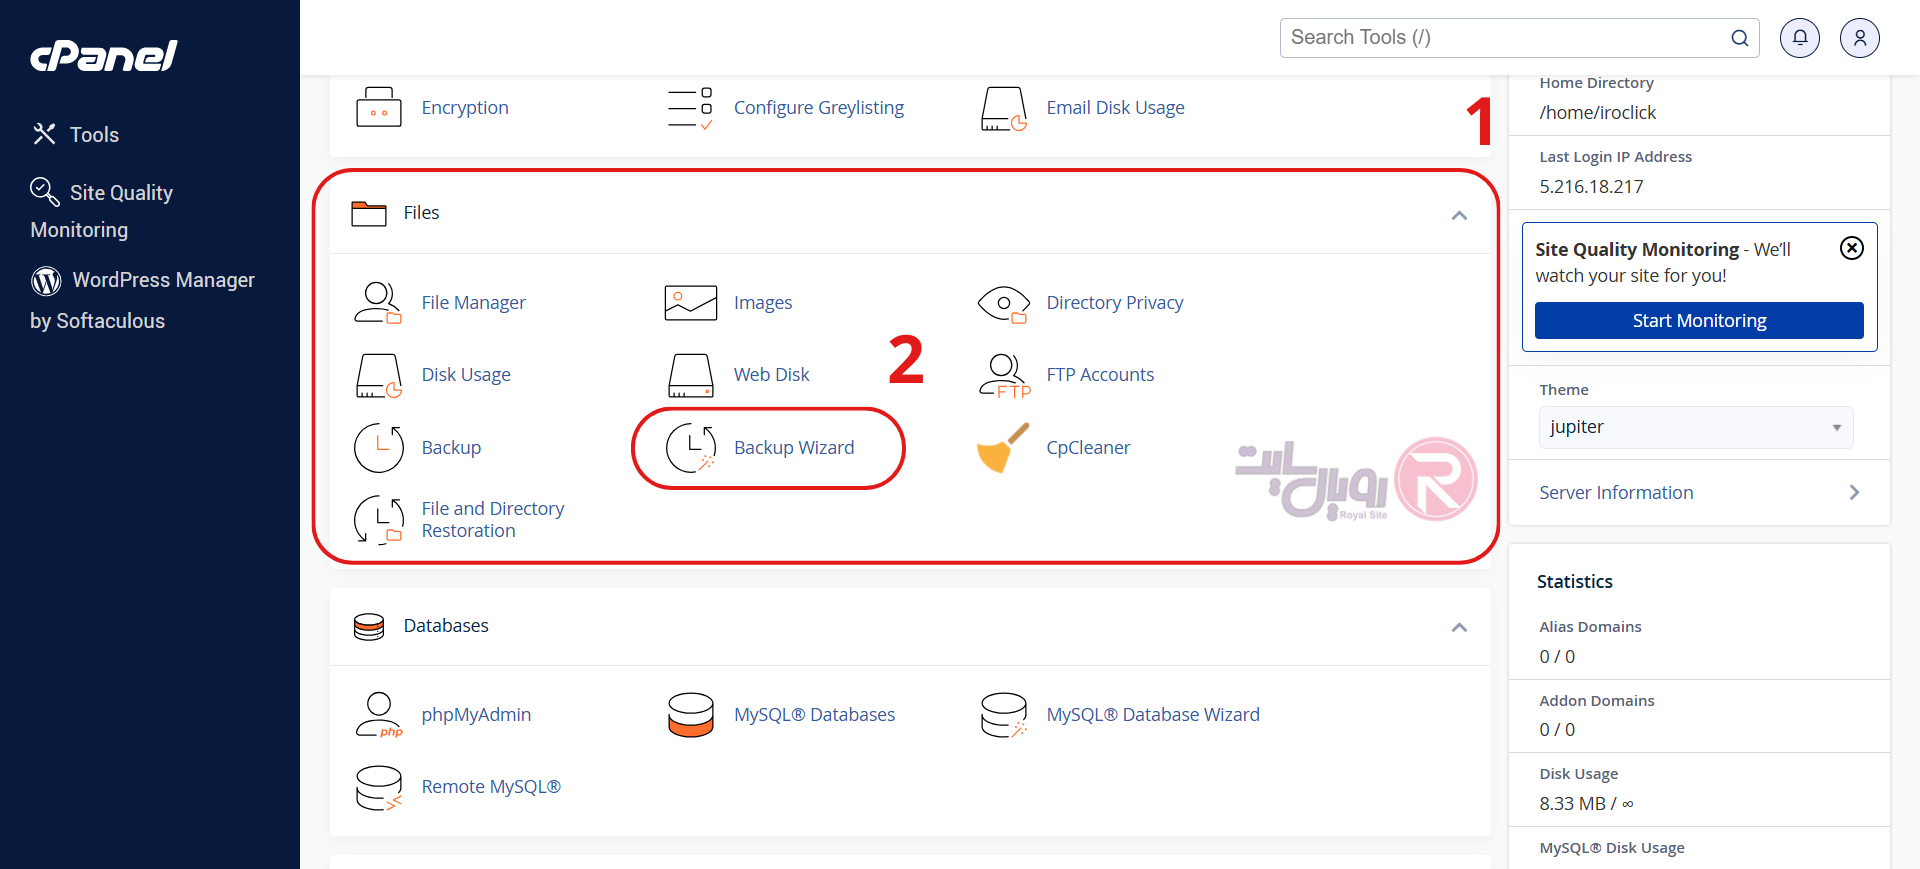
Task: Click the File Manager icon
Action: [378, 303]
